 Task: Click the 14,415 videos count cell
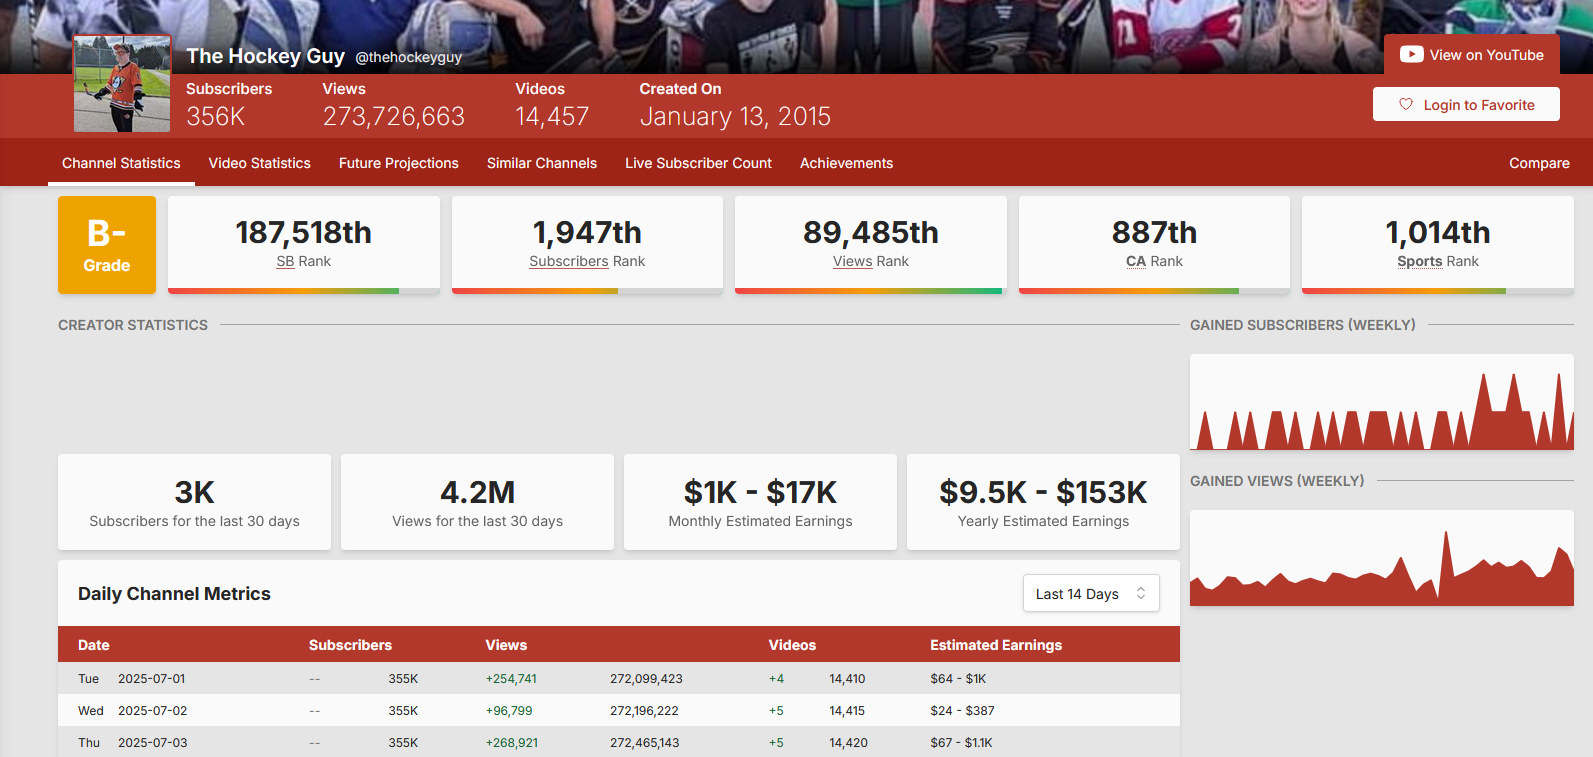point(847,710)
